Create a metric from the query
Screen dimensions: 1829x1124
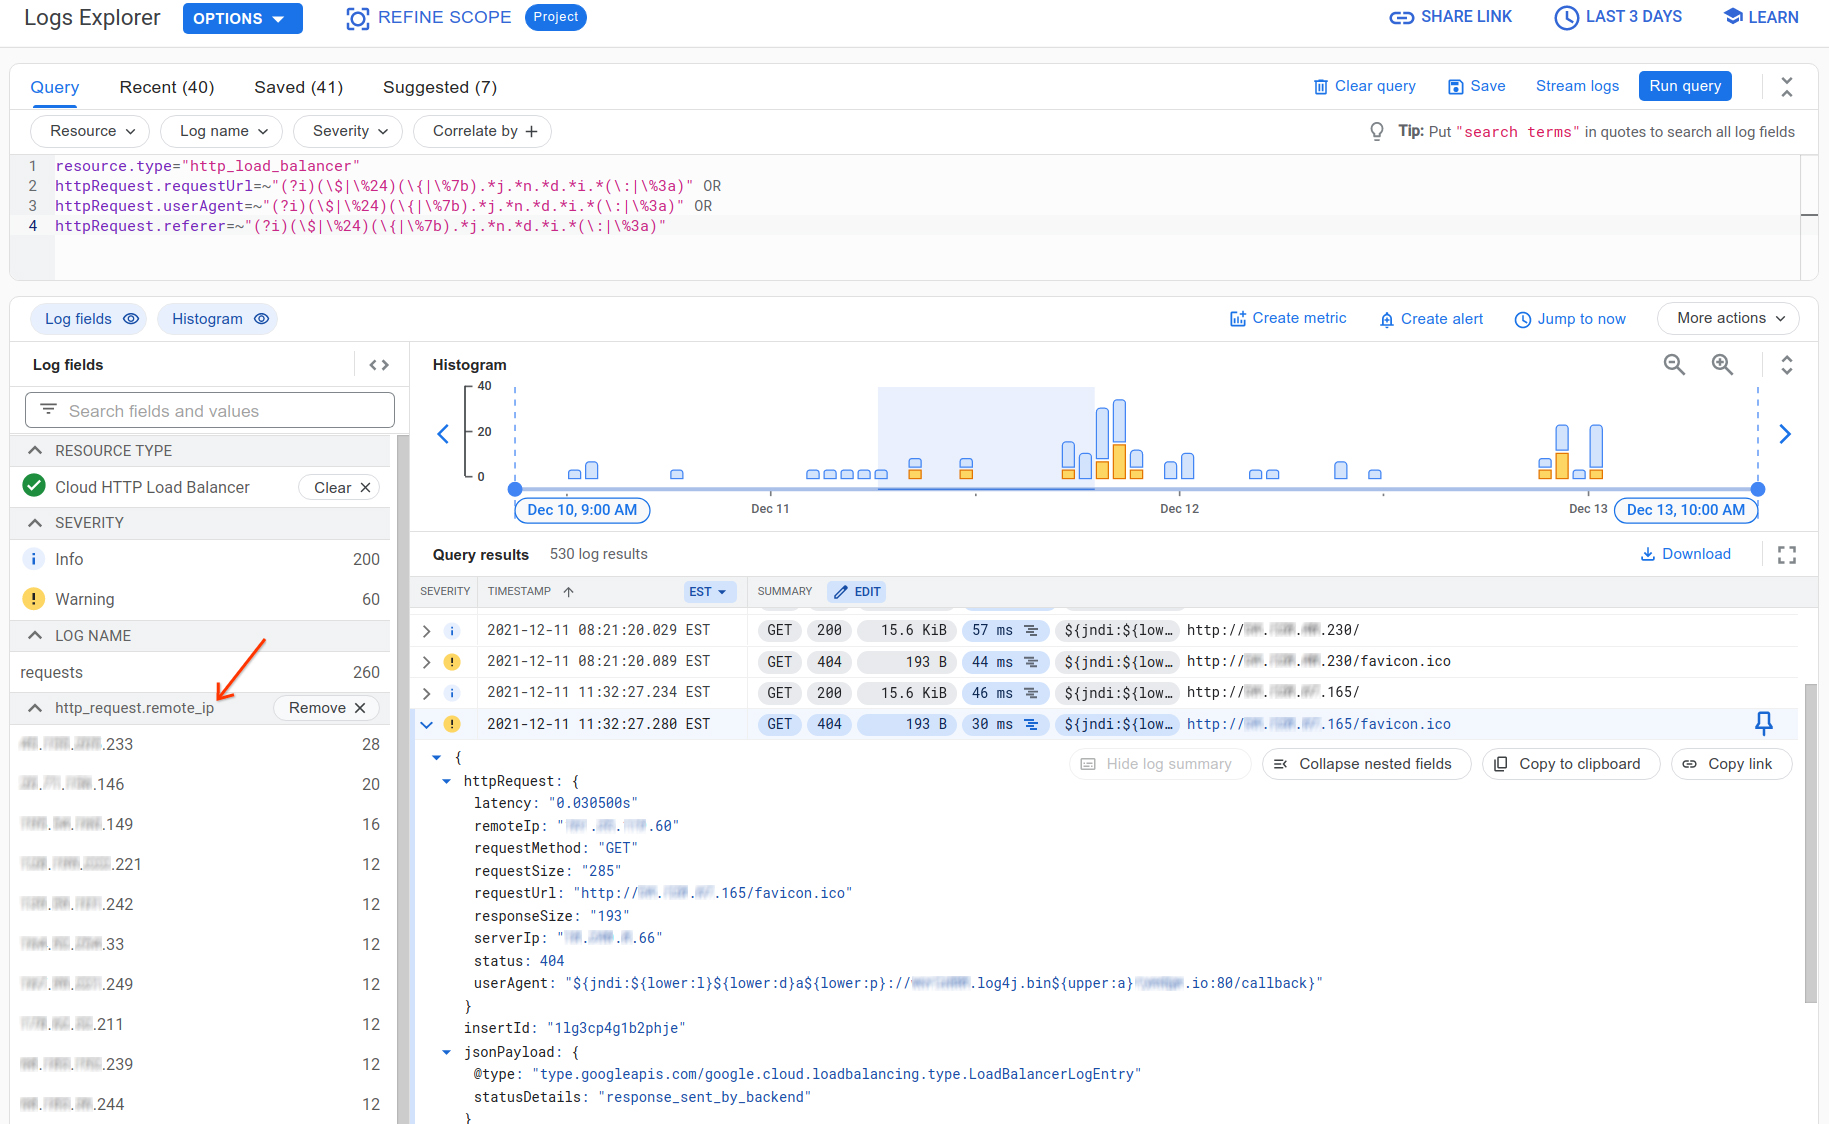[1288, 318]
